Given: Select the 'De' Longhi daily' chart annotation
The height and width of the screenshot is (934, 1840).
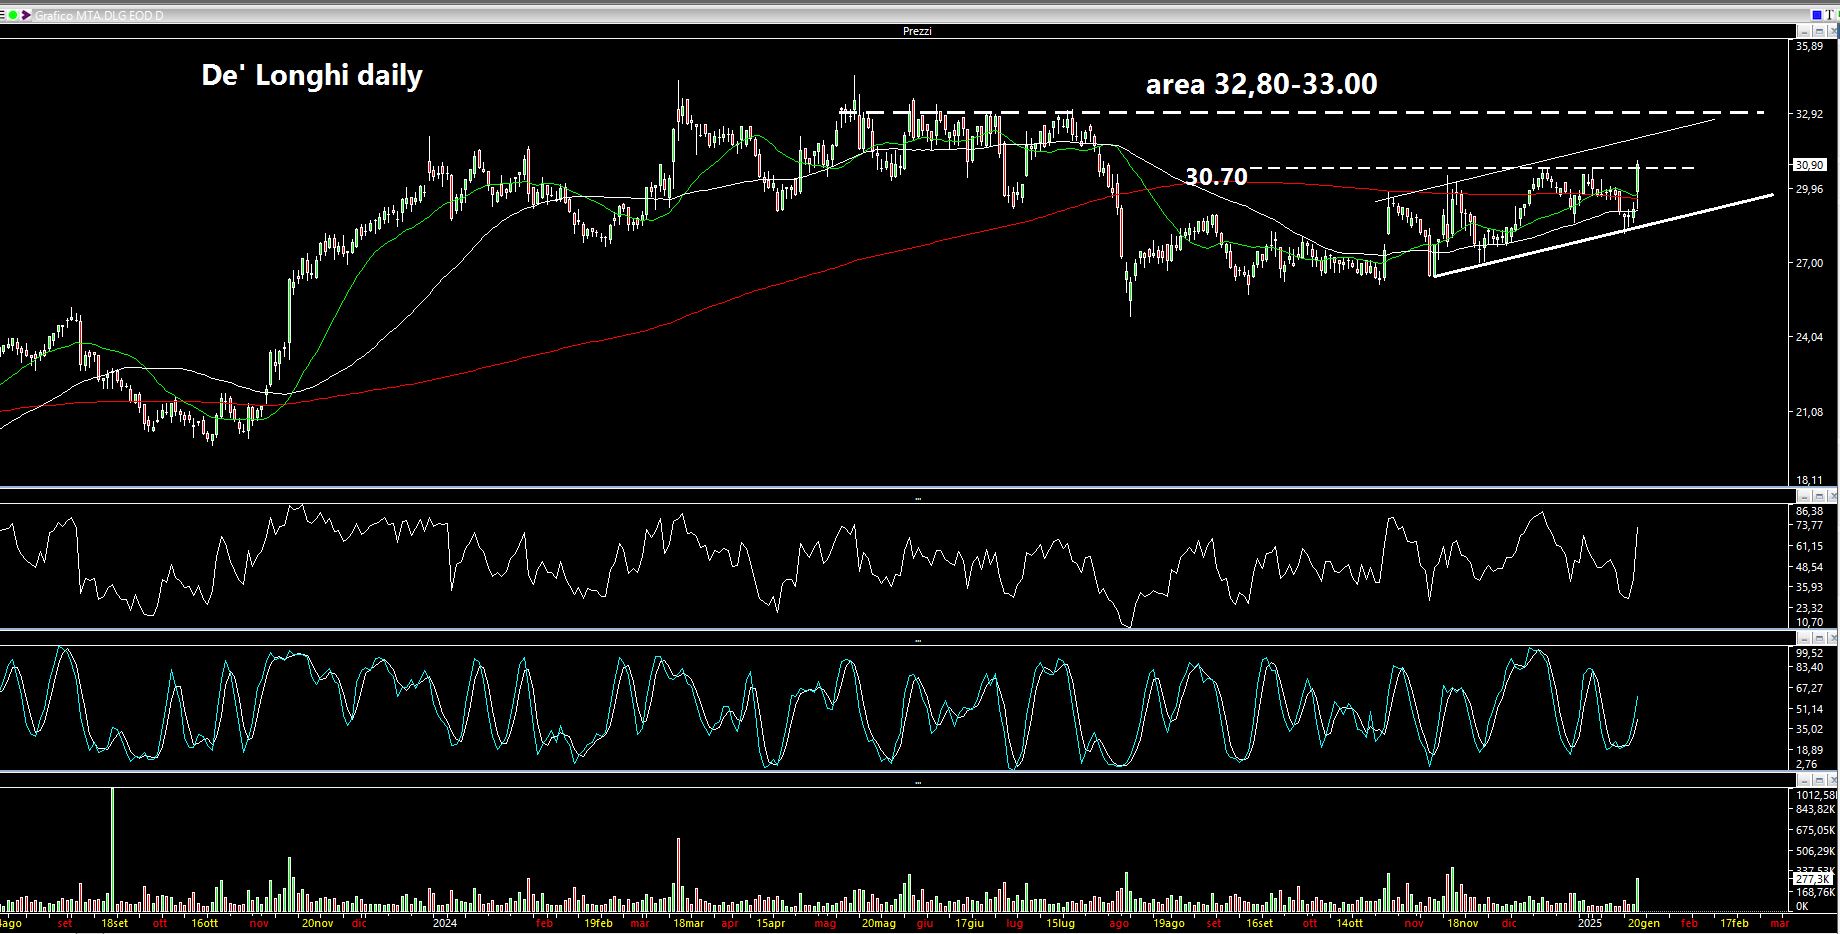Looking at the screenshot, I should [x=312, y=76].
